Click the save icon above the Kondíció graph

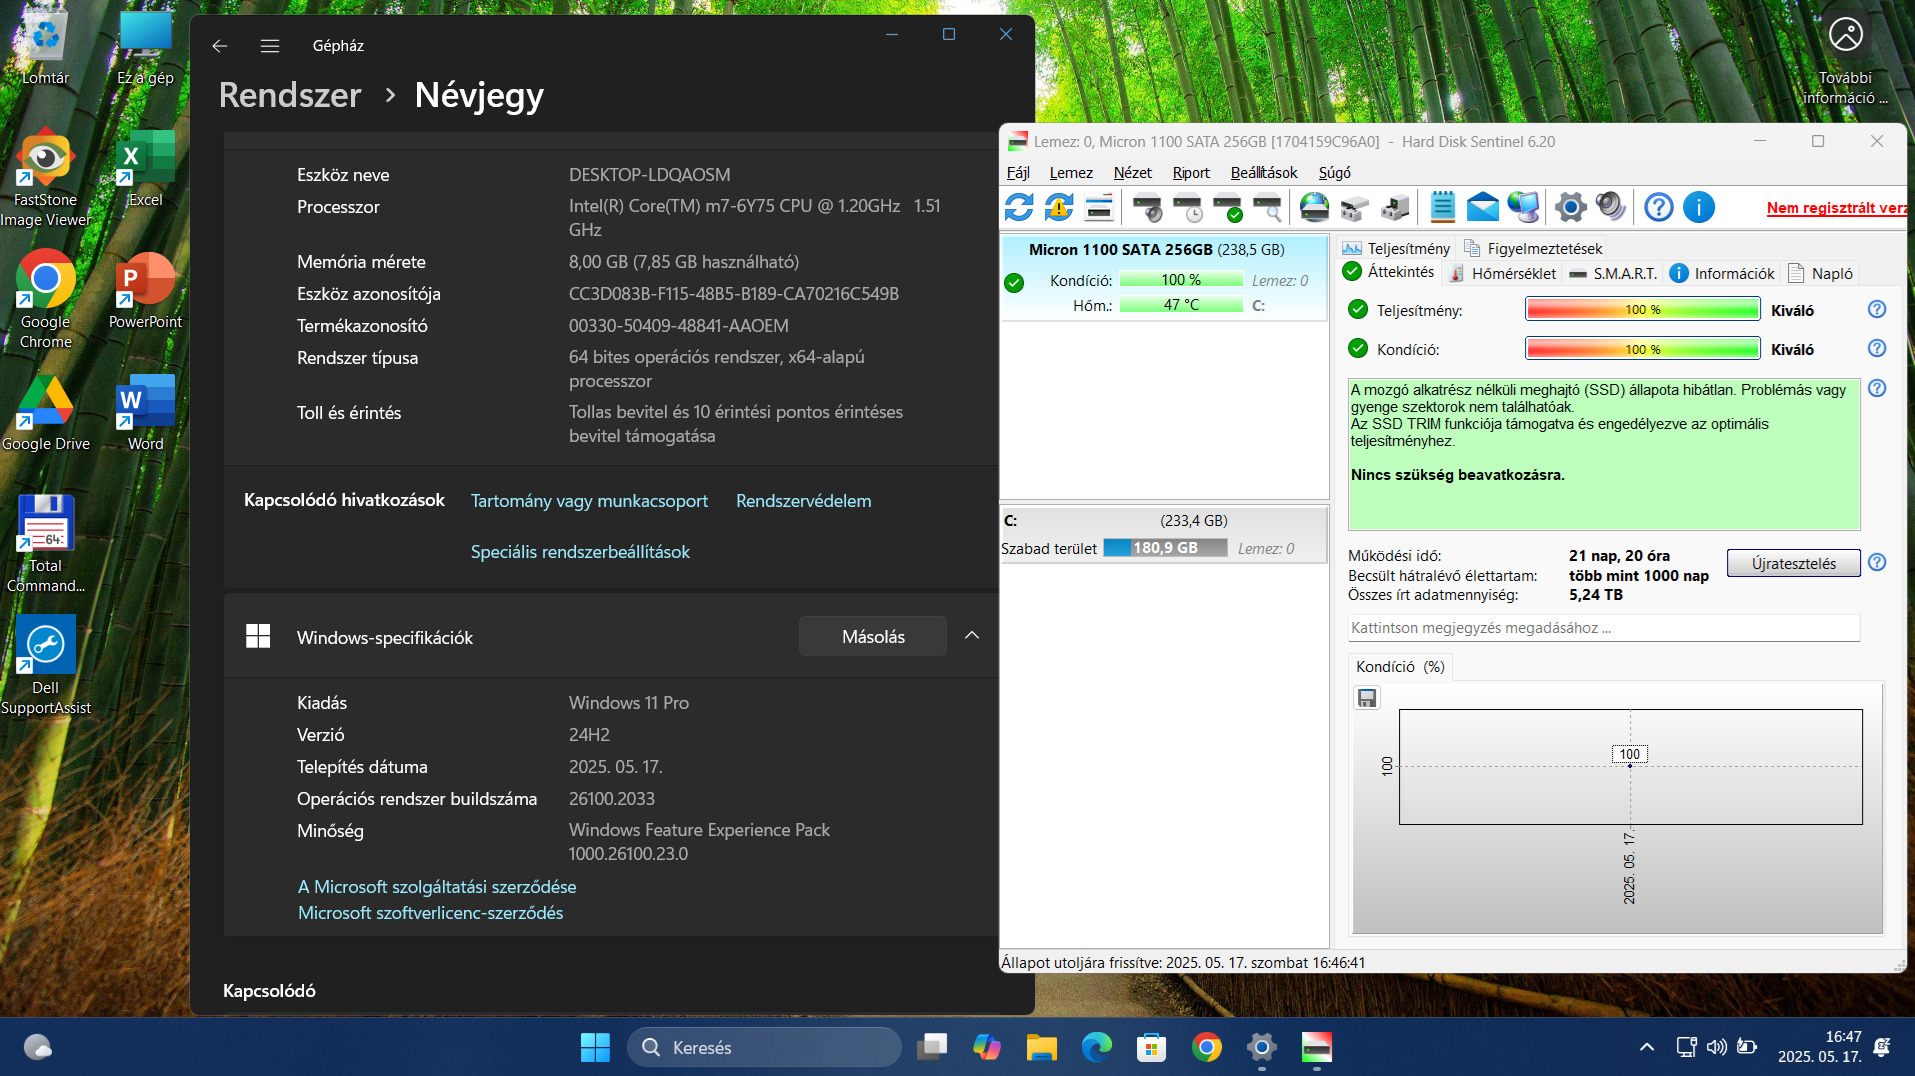tap(1367, 698)
